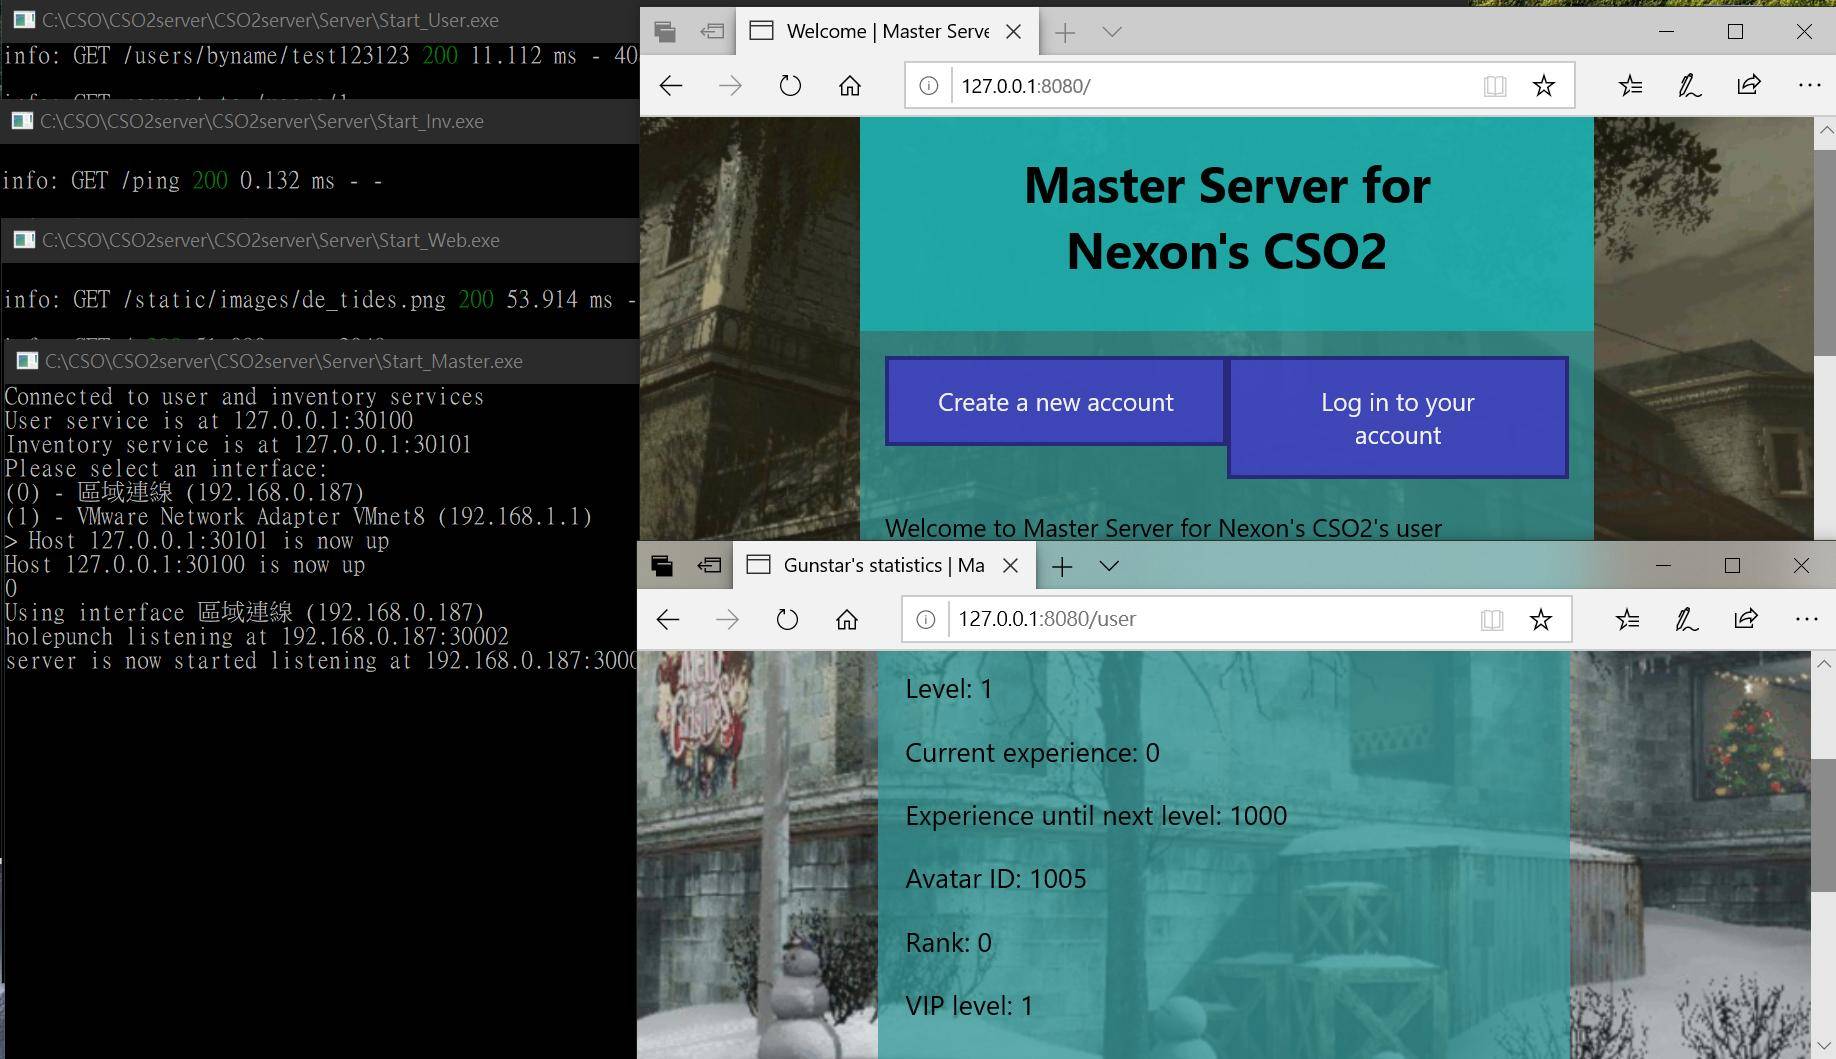This screenshot has width=1836, height=1059.
Task: Open Start_User.exe console system menu icon
Action: pos(24,20)
